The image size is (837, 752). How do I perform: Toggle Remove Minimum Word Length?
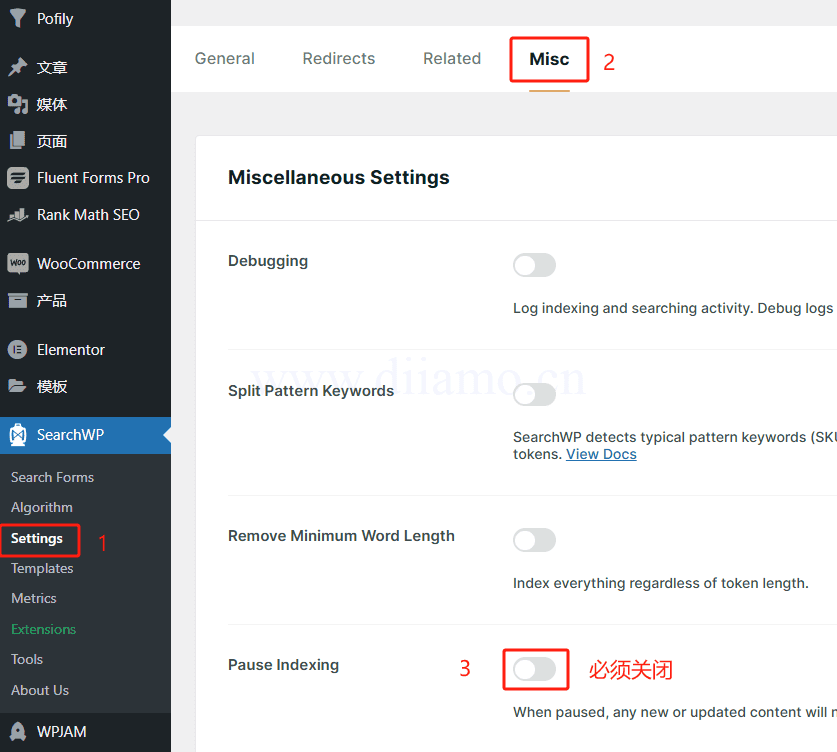[534, 540]
